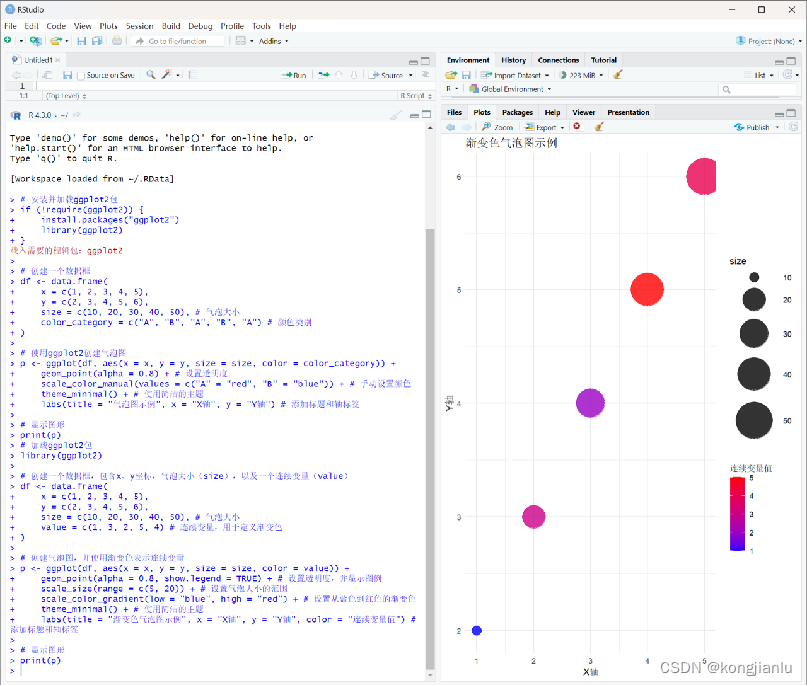Refresh current plot icon
Viewport: 807px width, 686px height.
coord(793,127)
